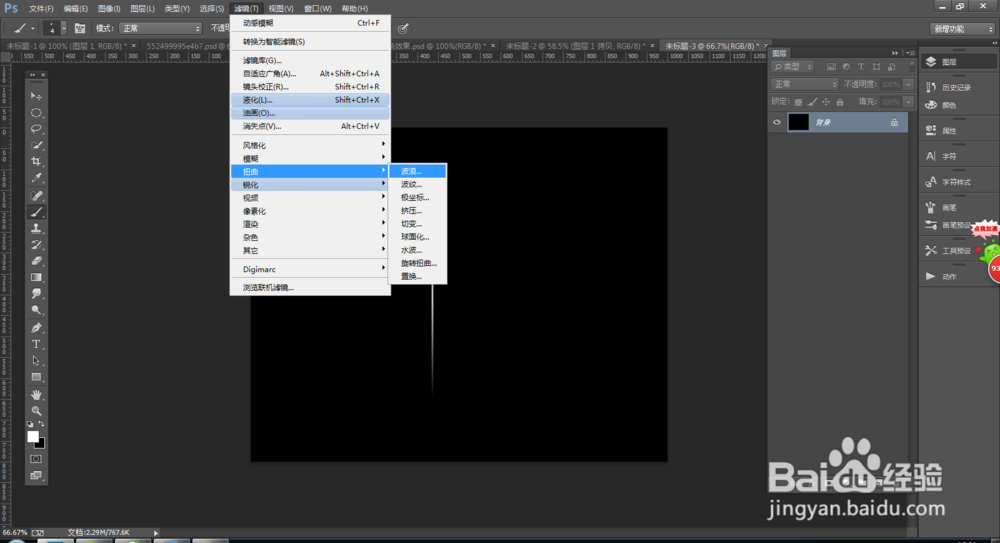Select the Healing Brush tool
The width and height of the screenshot is (1000, 543).
click(36, 196)
